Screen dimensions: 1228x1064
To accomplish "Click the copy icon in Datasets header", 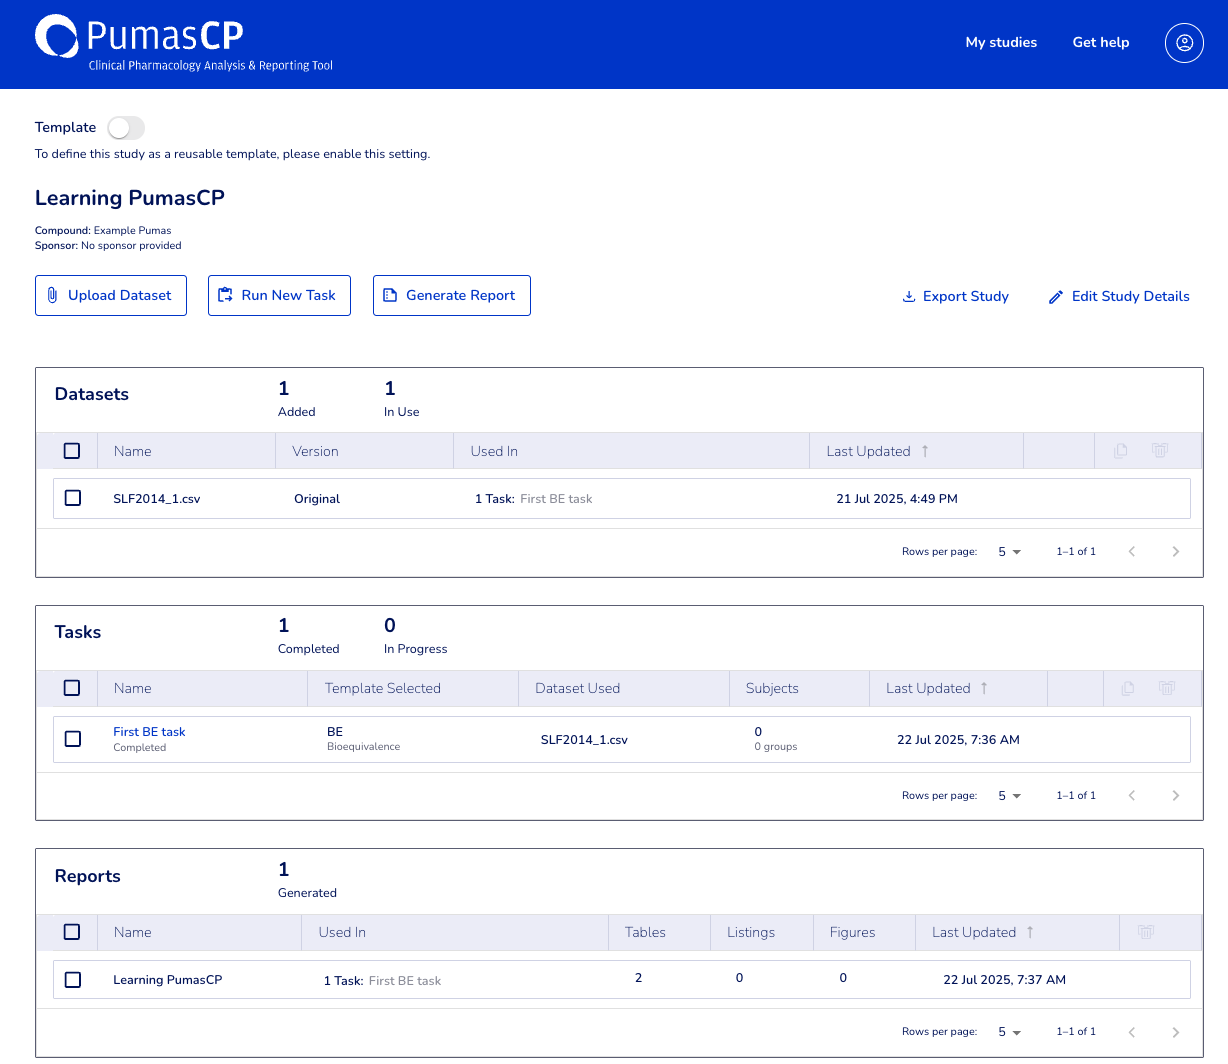I will click(1120, 451).
